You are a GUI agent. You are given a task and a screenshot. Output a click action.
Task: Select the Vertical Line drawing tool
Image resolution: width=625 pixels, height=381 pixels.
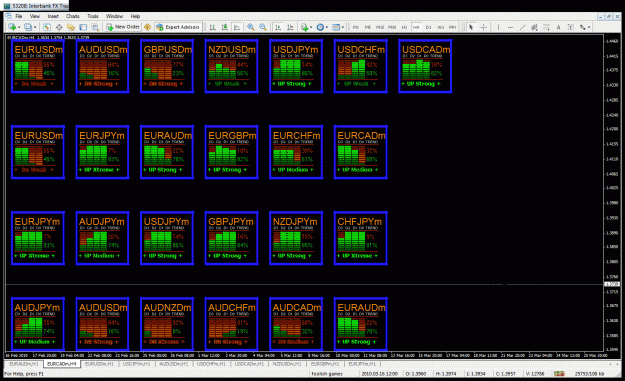pyautogui.click(x=498, y=27)
